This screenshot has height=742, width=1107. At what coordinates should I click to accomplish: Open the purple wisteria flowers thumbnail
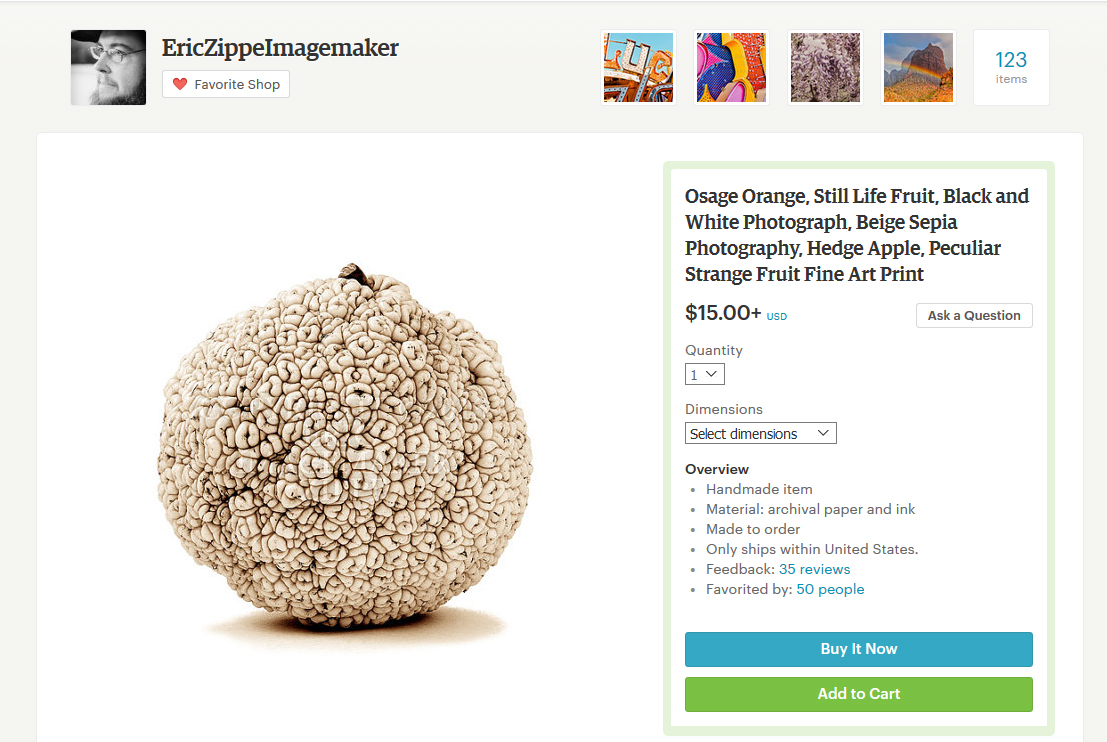pyautogui.click(x=825, y=68)
